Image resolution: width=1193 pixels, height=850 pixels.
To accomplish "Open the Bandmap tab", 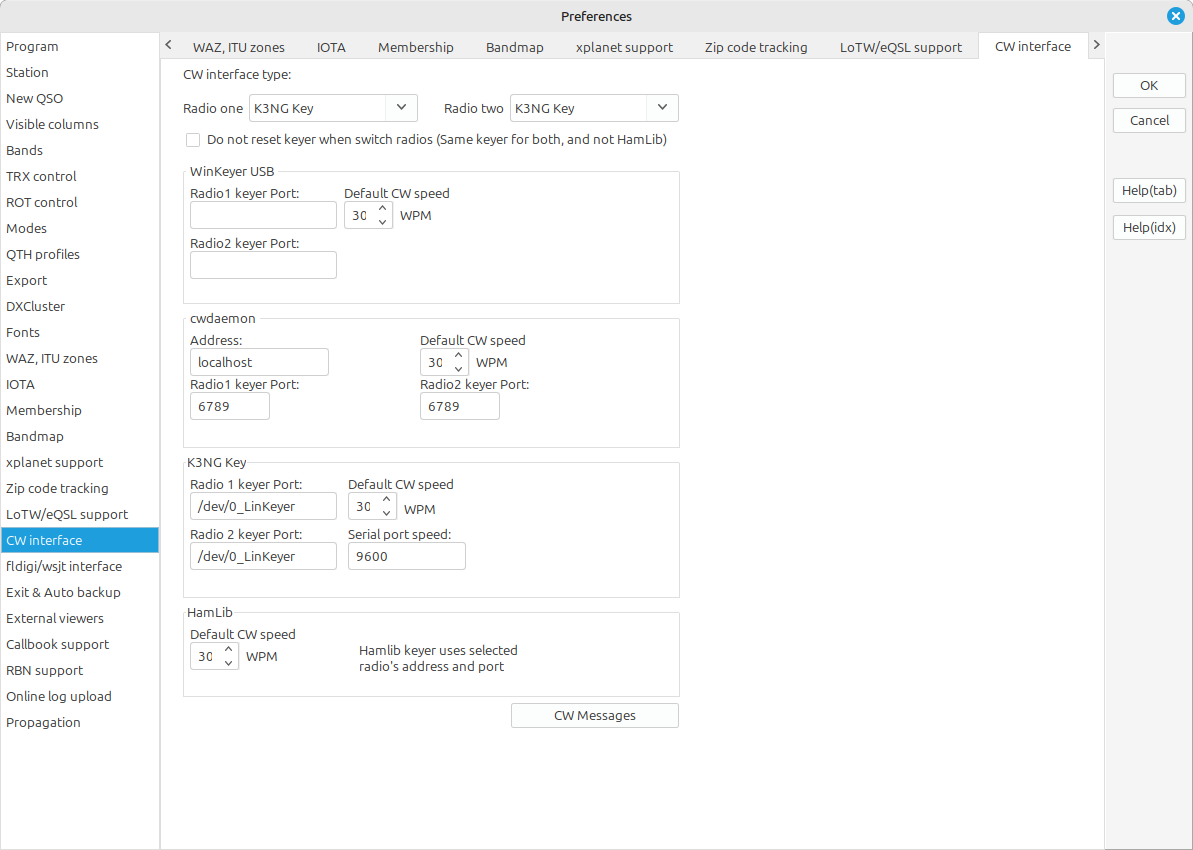I will tap(514, 47).
